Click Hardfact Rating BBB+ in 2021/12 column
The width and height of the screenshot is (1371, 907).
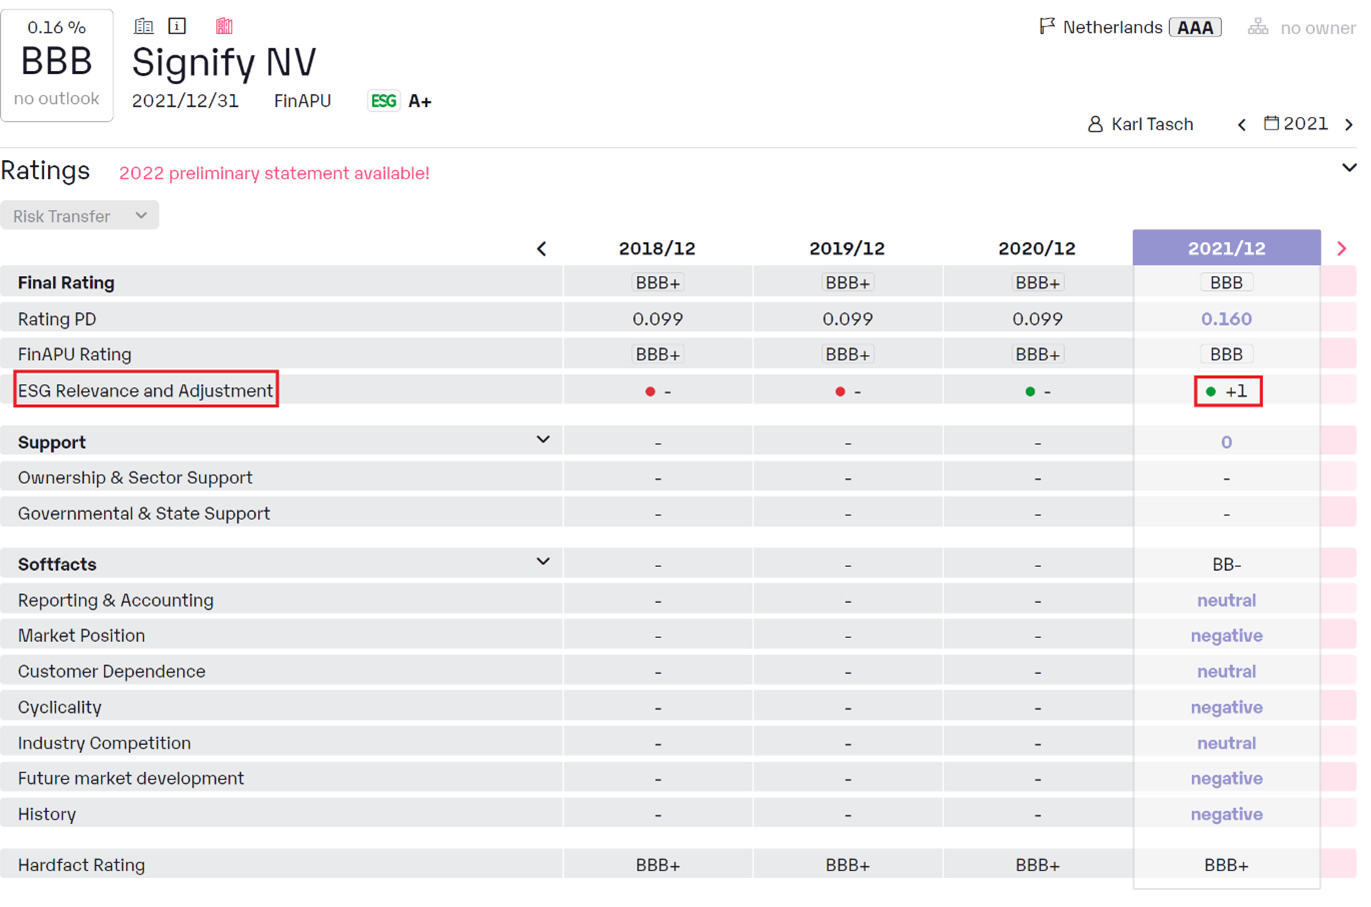1227,865
